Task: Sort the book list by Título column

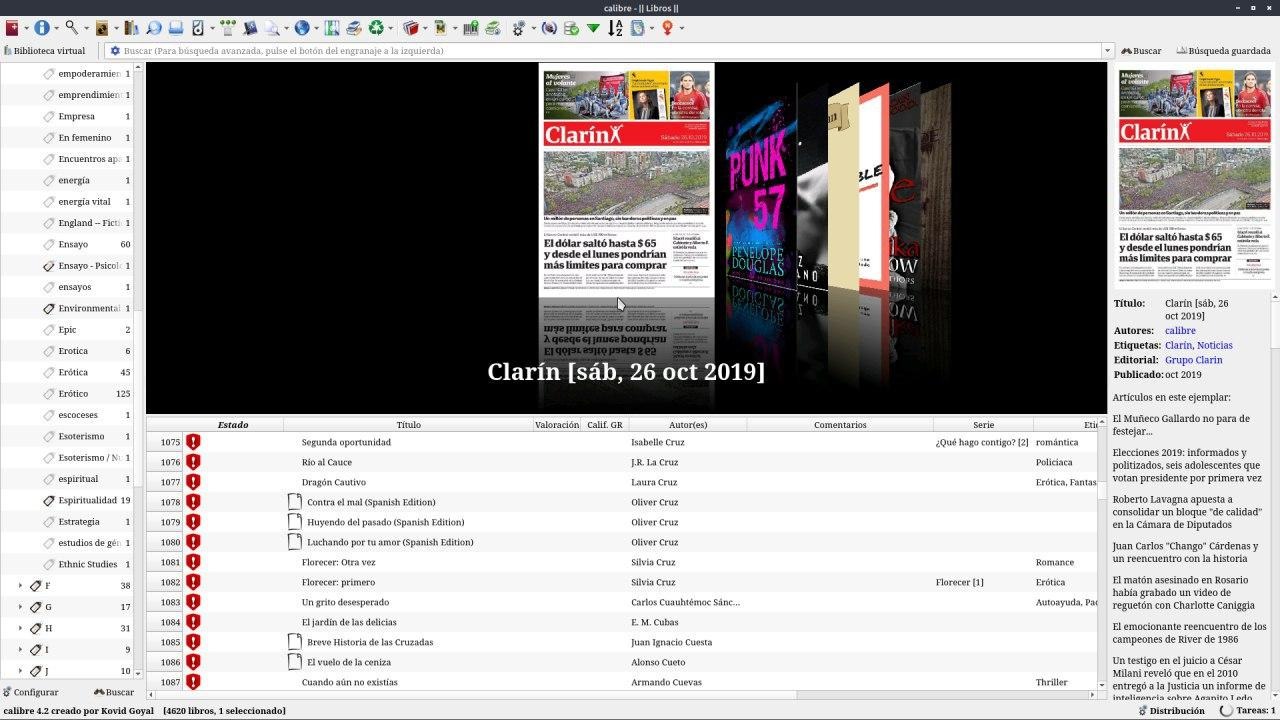Action: pyautogui.click(x=408, y=425)
